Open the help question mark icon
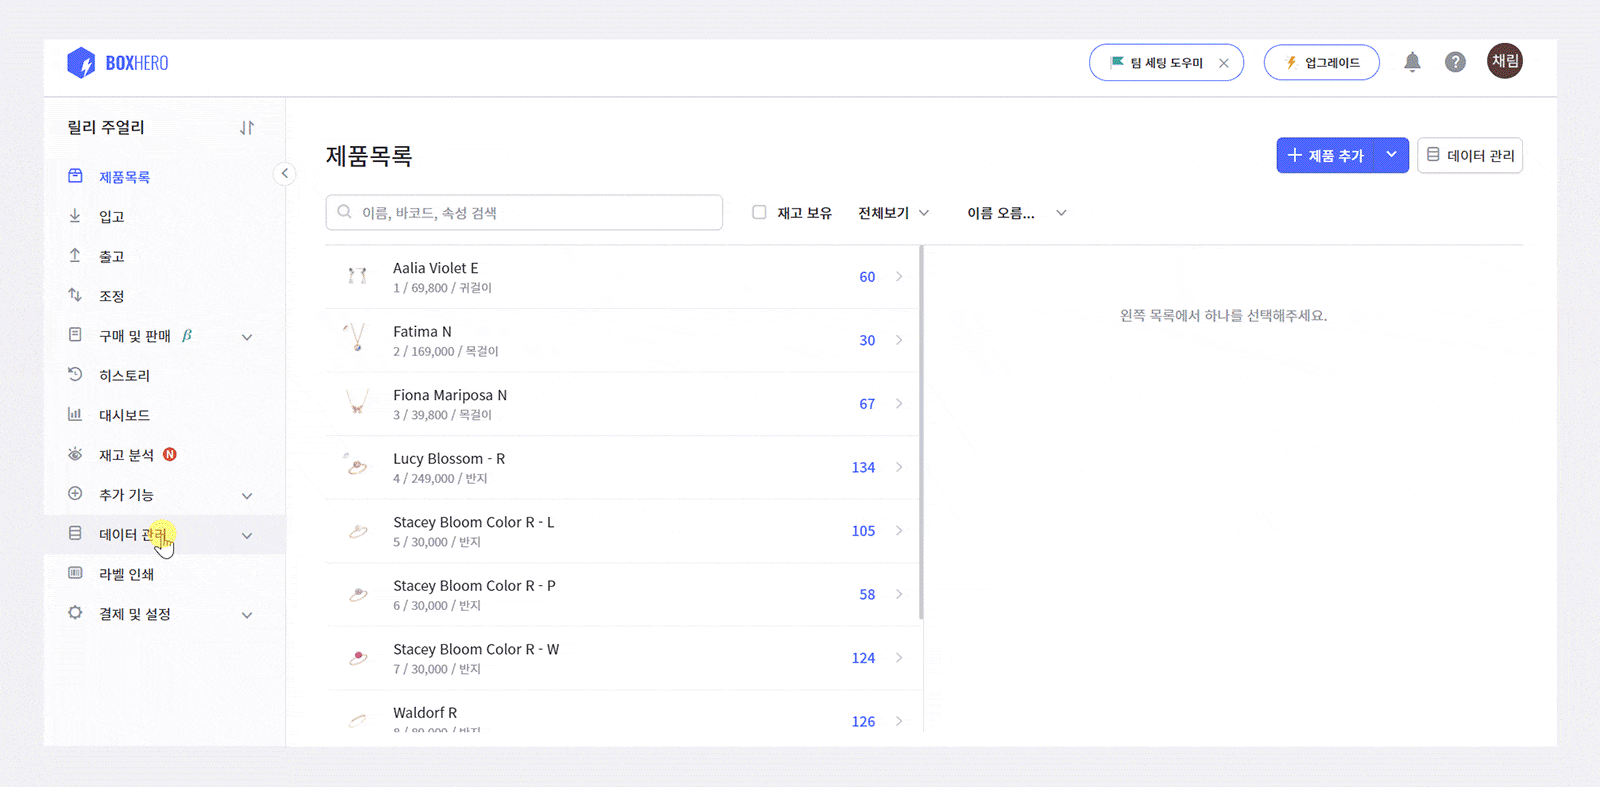The width and height of the screenshot is (1600, 787). point(1455,62)
